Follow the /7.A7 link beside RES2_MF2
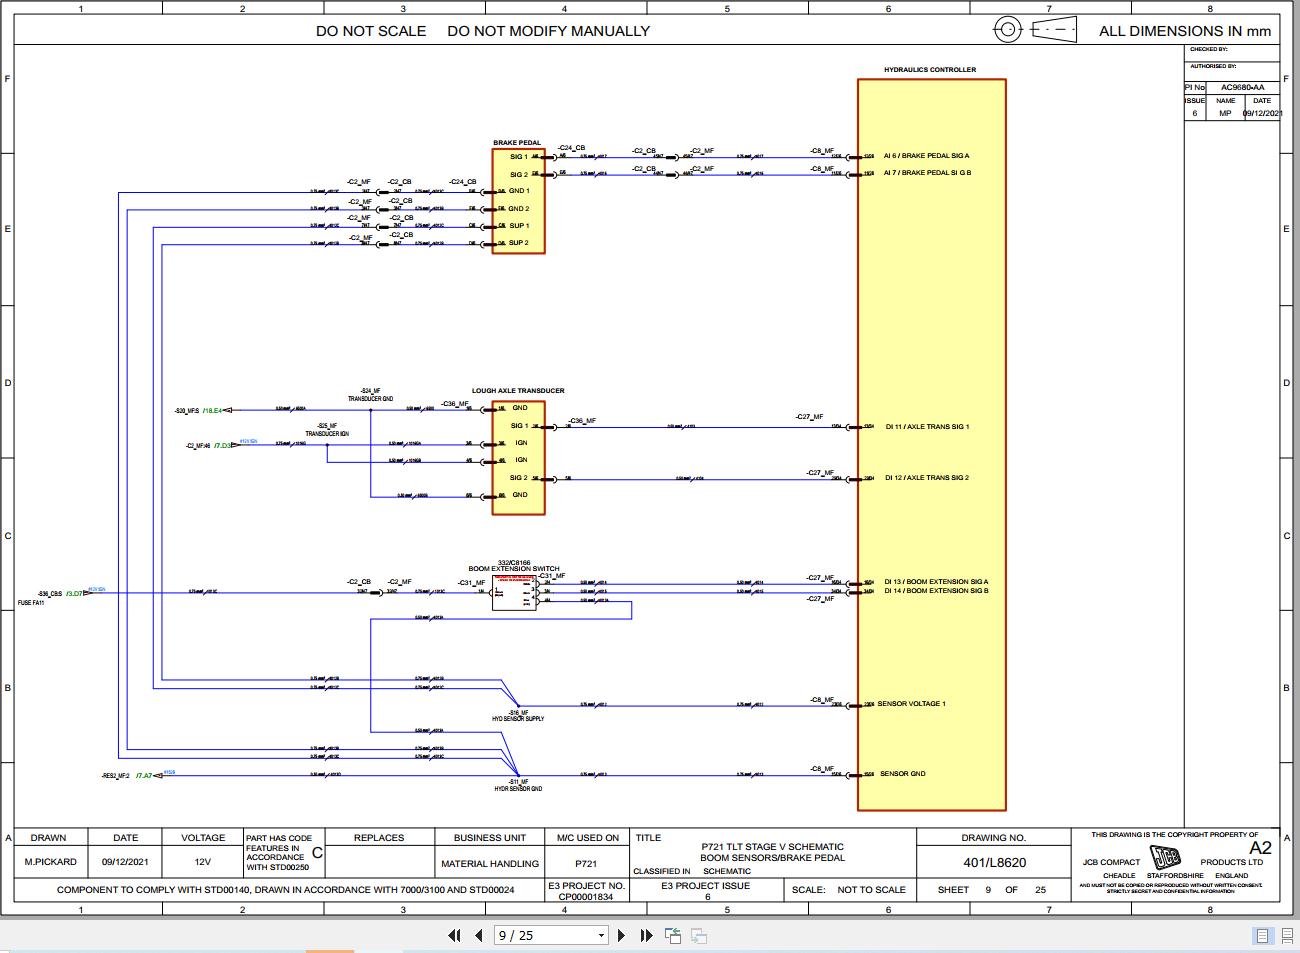The height and width of the screenshot is (953, 1300). pos(144,775)
